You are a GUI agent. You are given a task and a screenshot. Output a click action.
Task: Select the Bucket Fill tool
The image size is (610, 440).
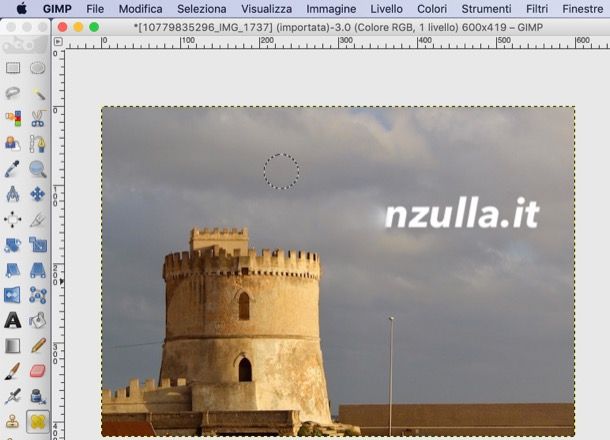38,321
